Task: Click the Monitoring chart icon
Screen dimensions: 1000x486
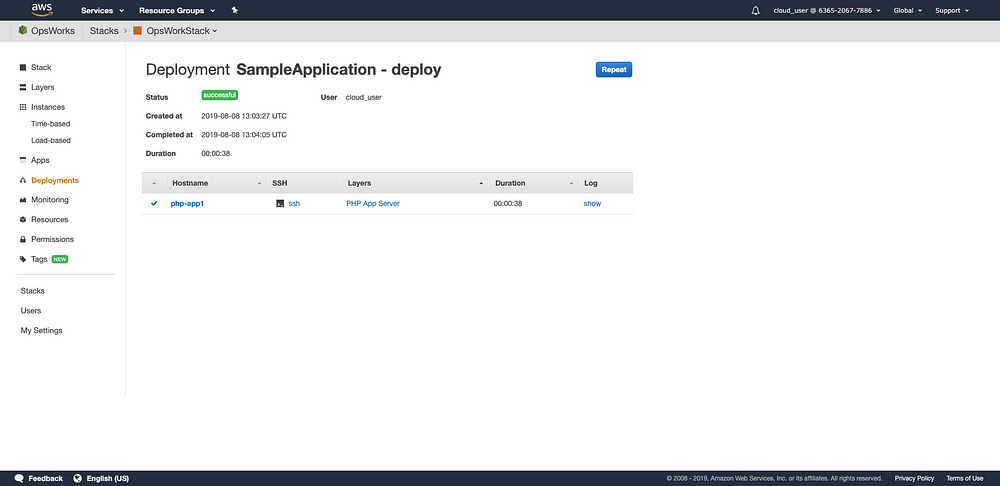Action: 23,200
